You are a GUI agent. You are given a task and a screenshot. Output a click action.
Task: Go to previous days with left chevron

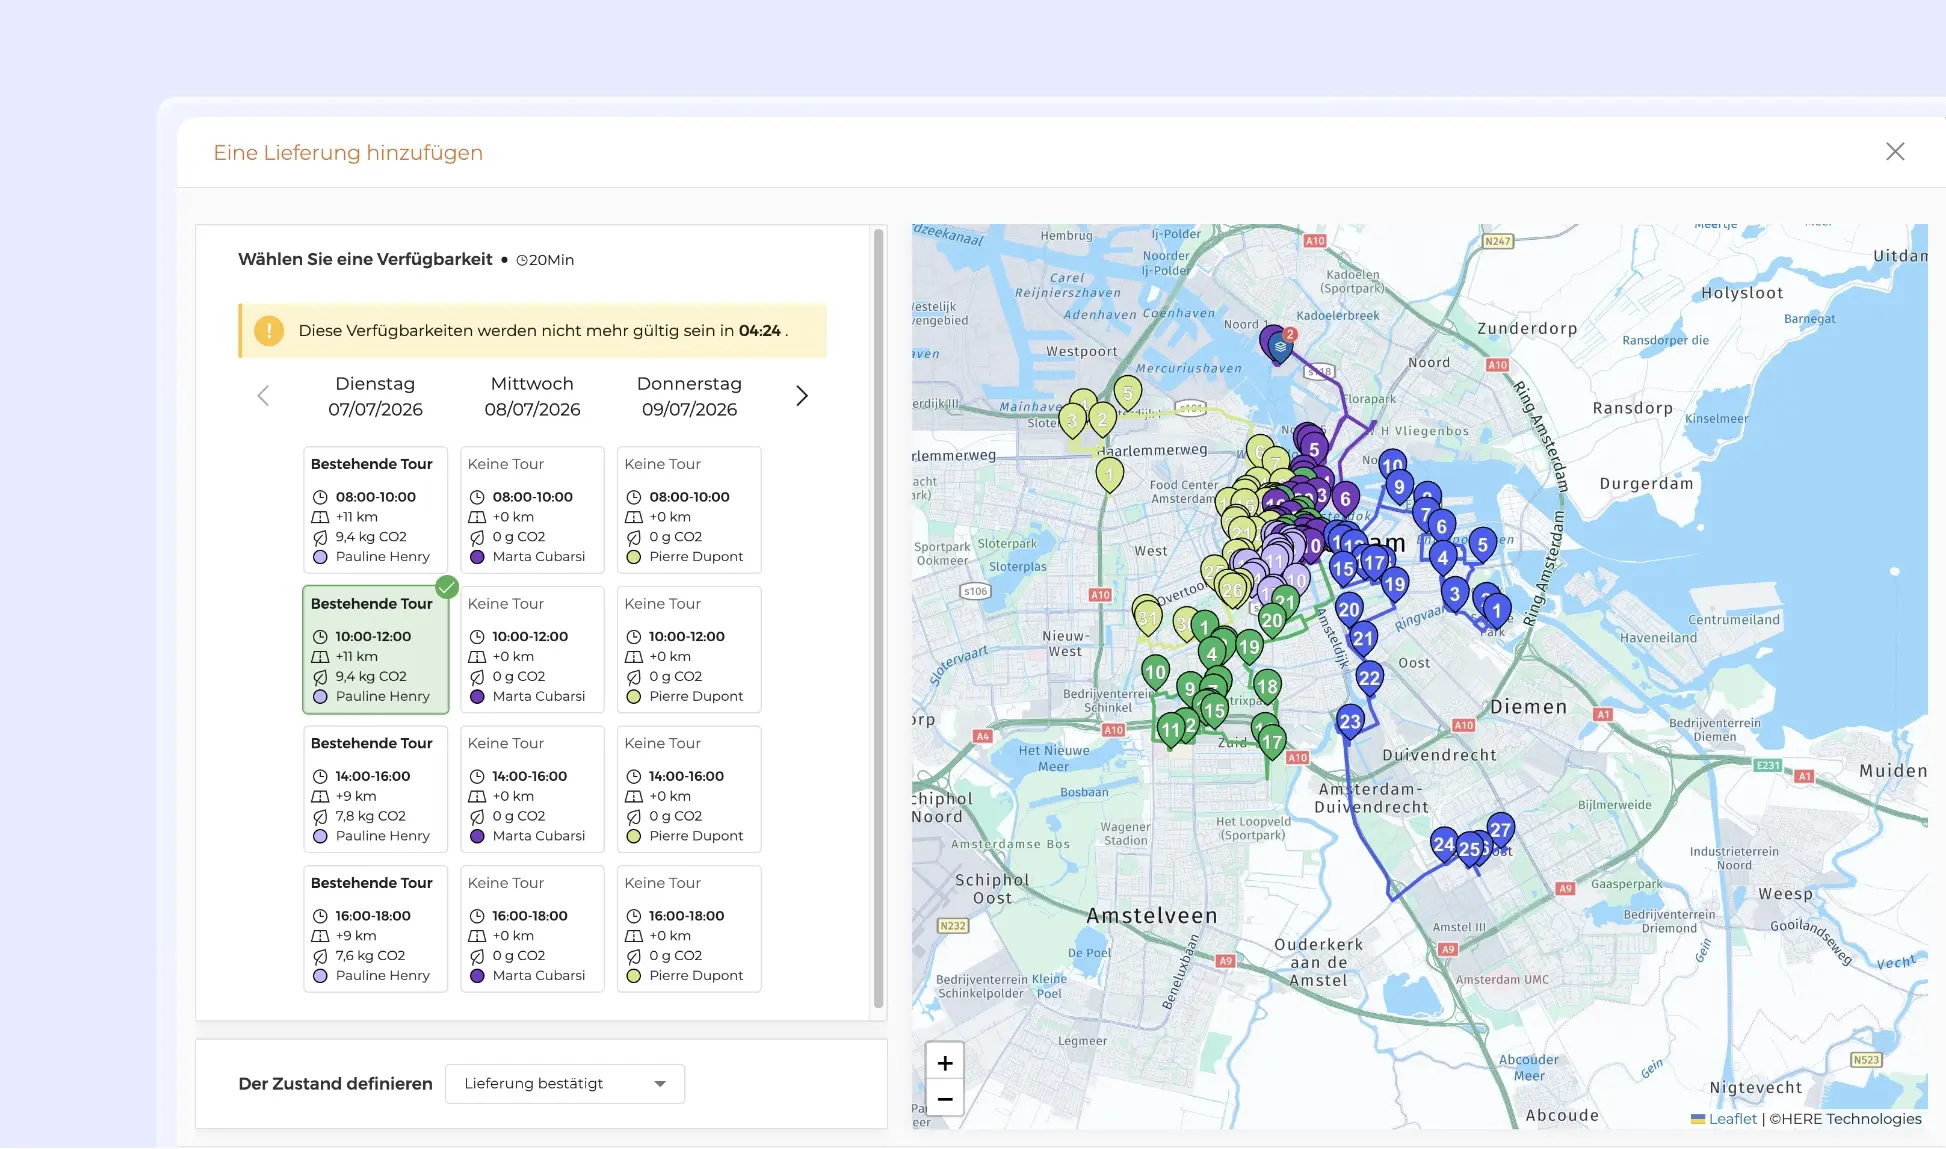(263, 396)
